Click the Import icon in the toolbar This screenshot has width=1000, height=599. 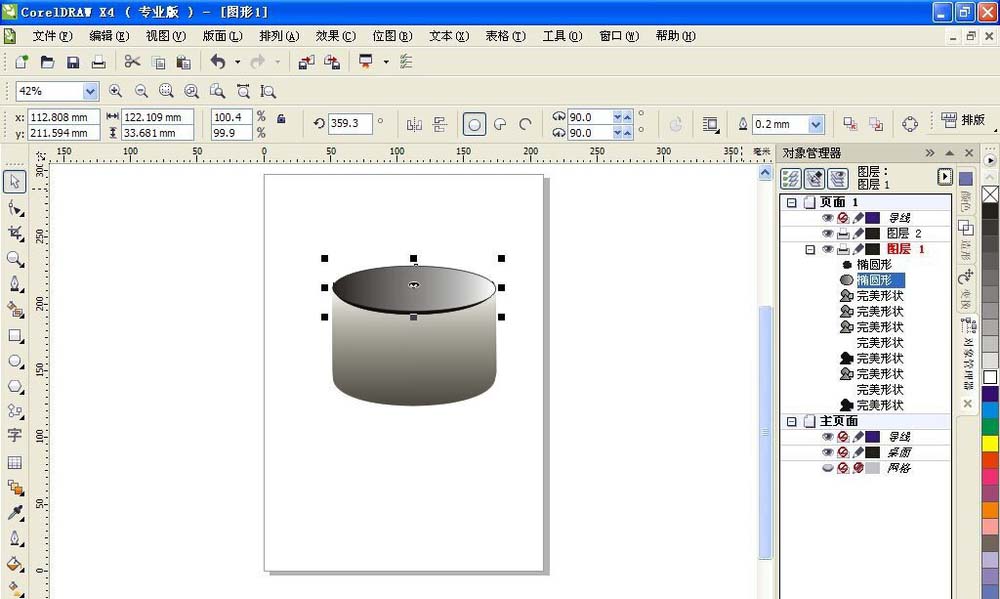(x=306, y=62)
